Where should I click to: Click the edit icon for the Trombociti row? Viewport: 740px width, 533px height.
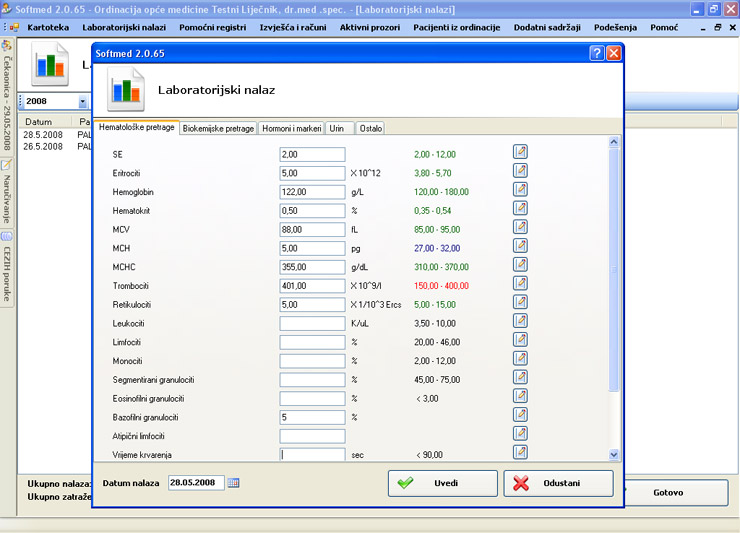click(520, 284)
